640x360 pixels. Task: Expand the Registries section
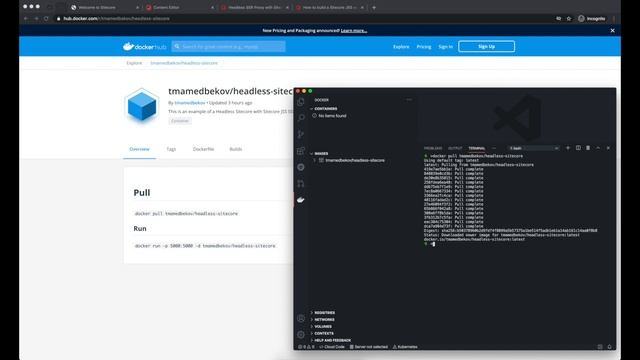[x=324, y=313]
